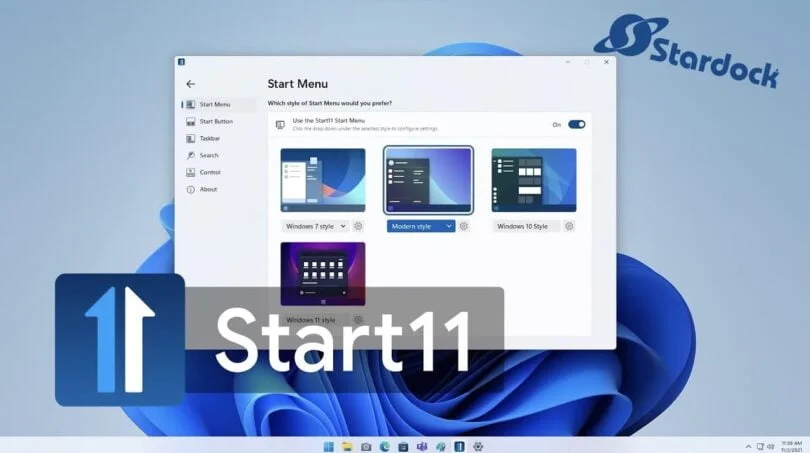Launch Camera app from the taskbar
Viewport: 810px width, 453px height.
pos(366,446)
